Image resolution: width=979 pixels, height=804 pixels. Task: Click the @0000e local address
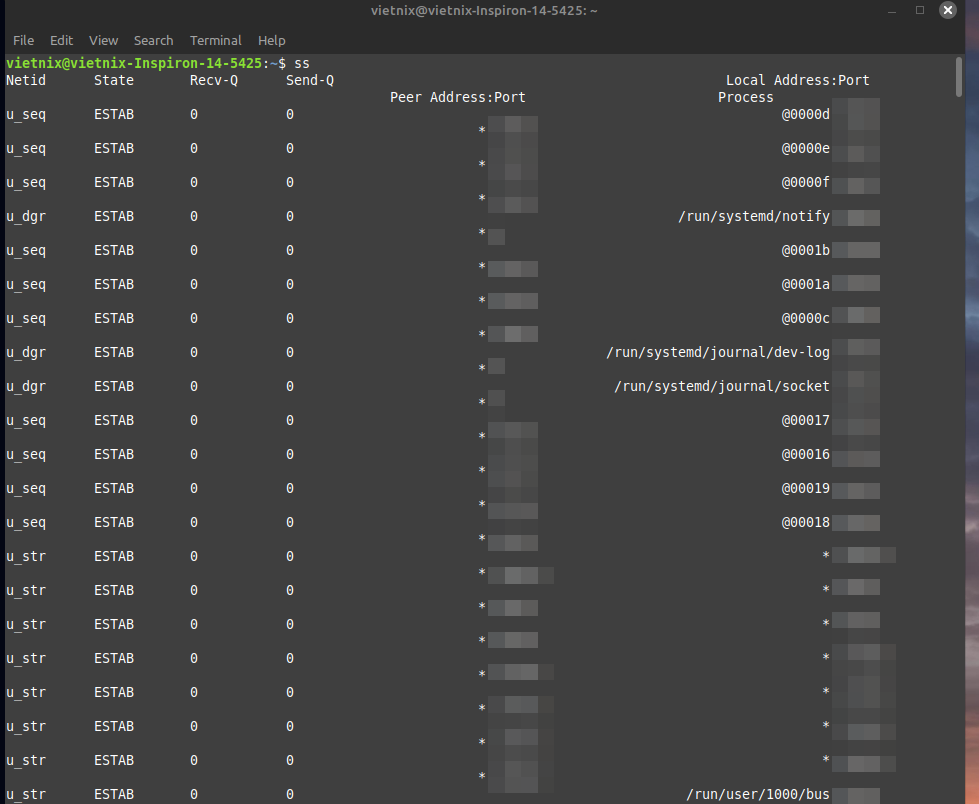click(805, 149)
